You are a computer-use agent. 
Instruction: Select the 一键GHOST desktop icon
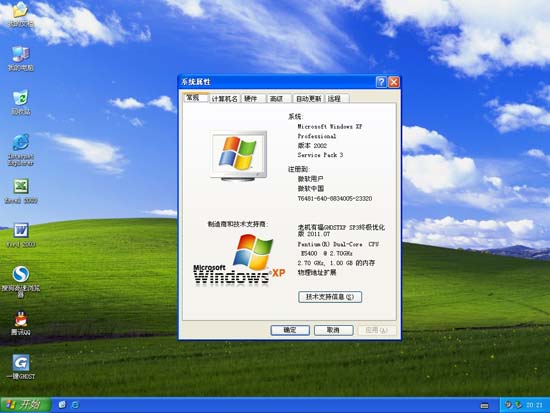tap(21, 367)
